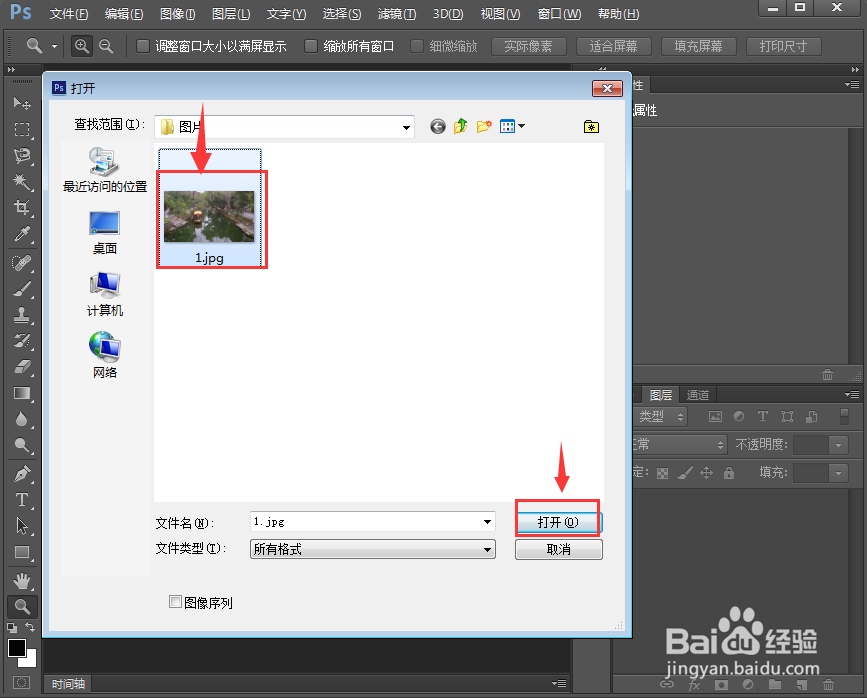Select the Type tool
Viewport: 867px width, 698px height.
click(x=22, y=499)
